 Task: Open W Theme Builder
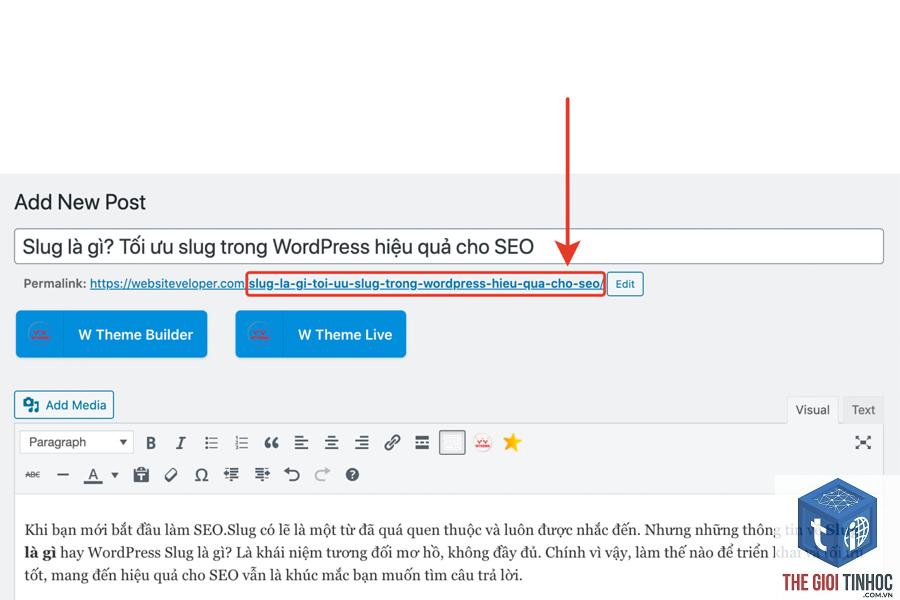click(111, 334)
